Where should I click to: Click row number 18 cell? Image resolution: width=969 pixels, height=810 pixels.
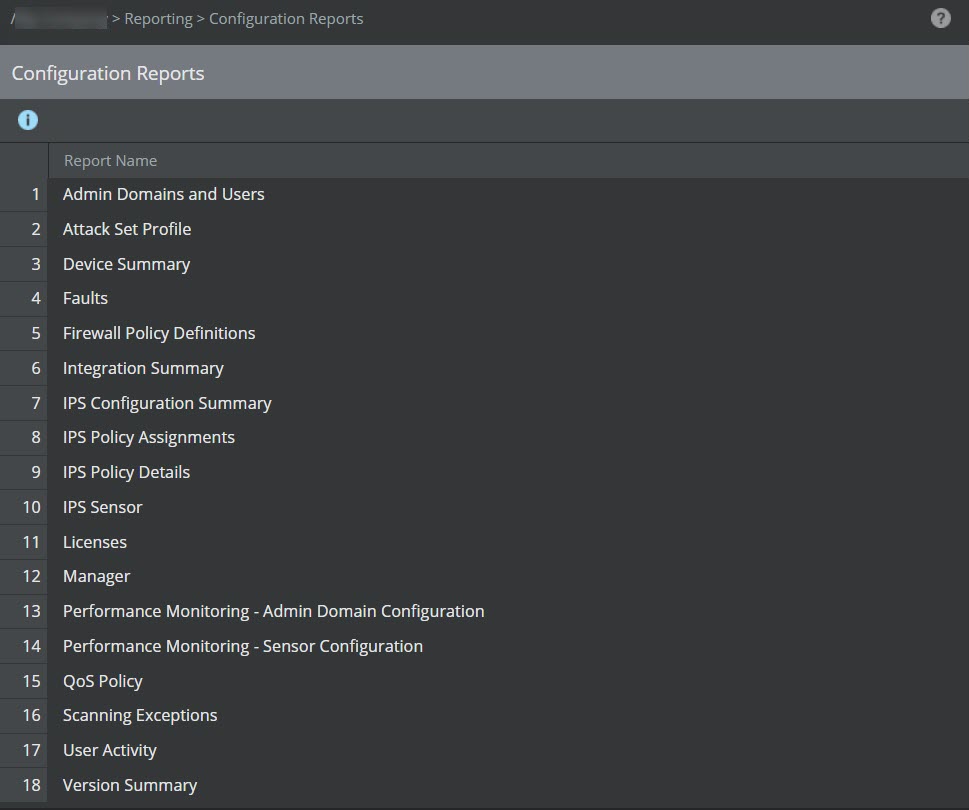[24, 785]
